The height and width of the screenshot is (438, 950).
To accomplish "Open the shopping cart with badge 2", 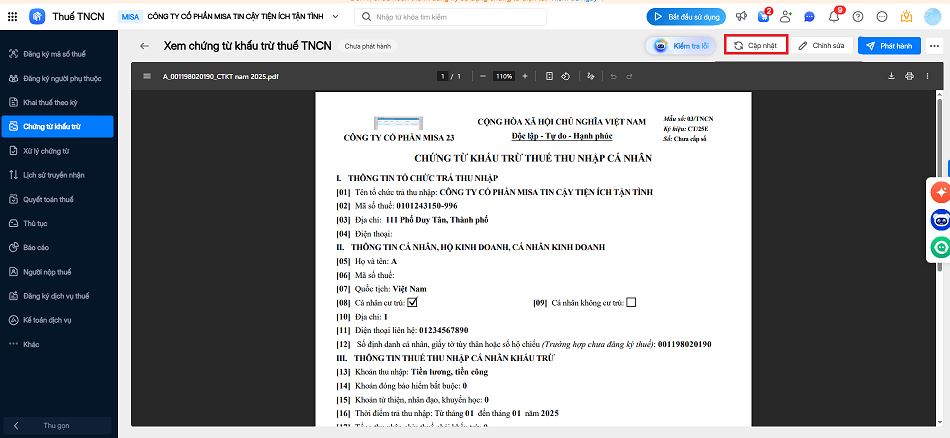I will (x=763, y=16).
